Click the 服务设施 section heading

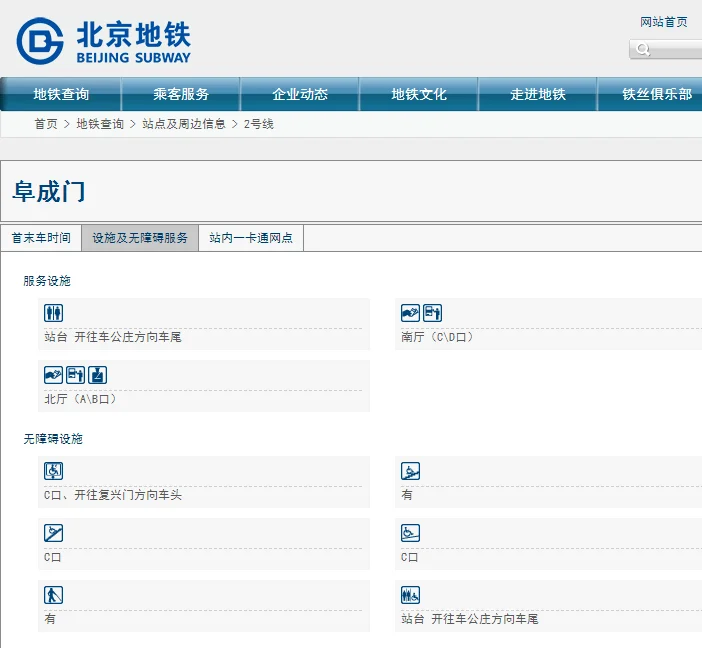point(47,281)
